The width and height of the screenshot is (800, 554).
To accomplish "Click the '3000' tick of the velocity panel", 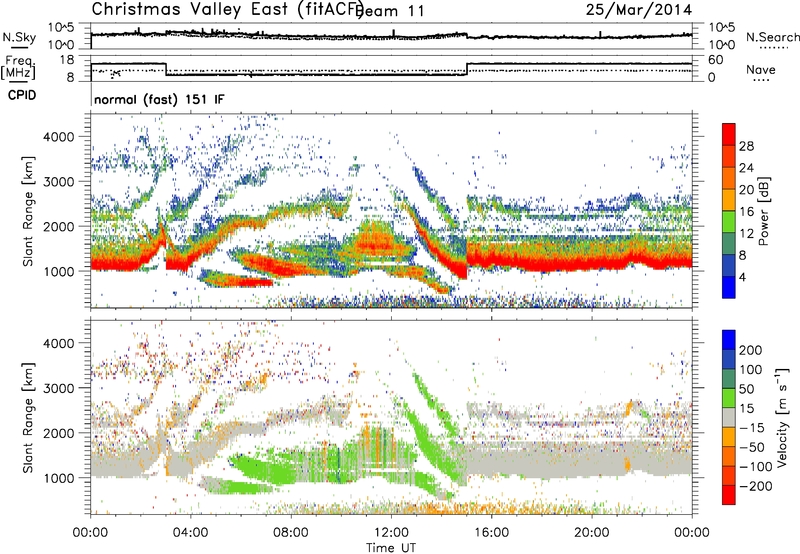I will pos(59,388).
